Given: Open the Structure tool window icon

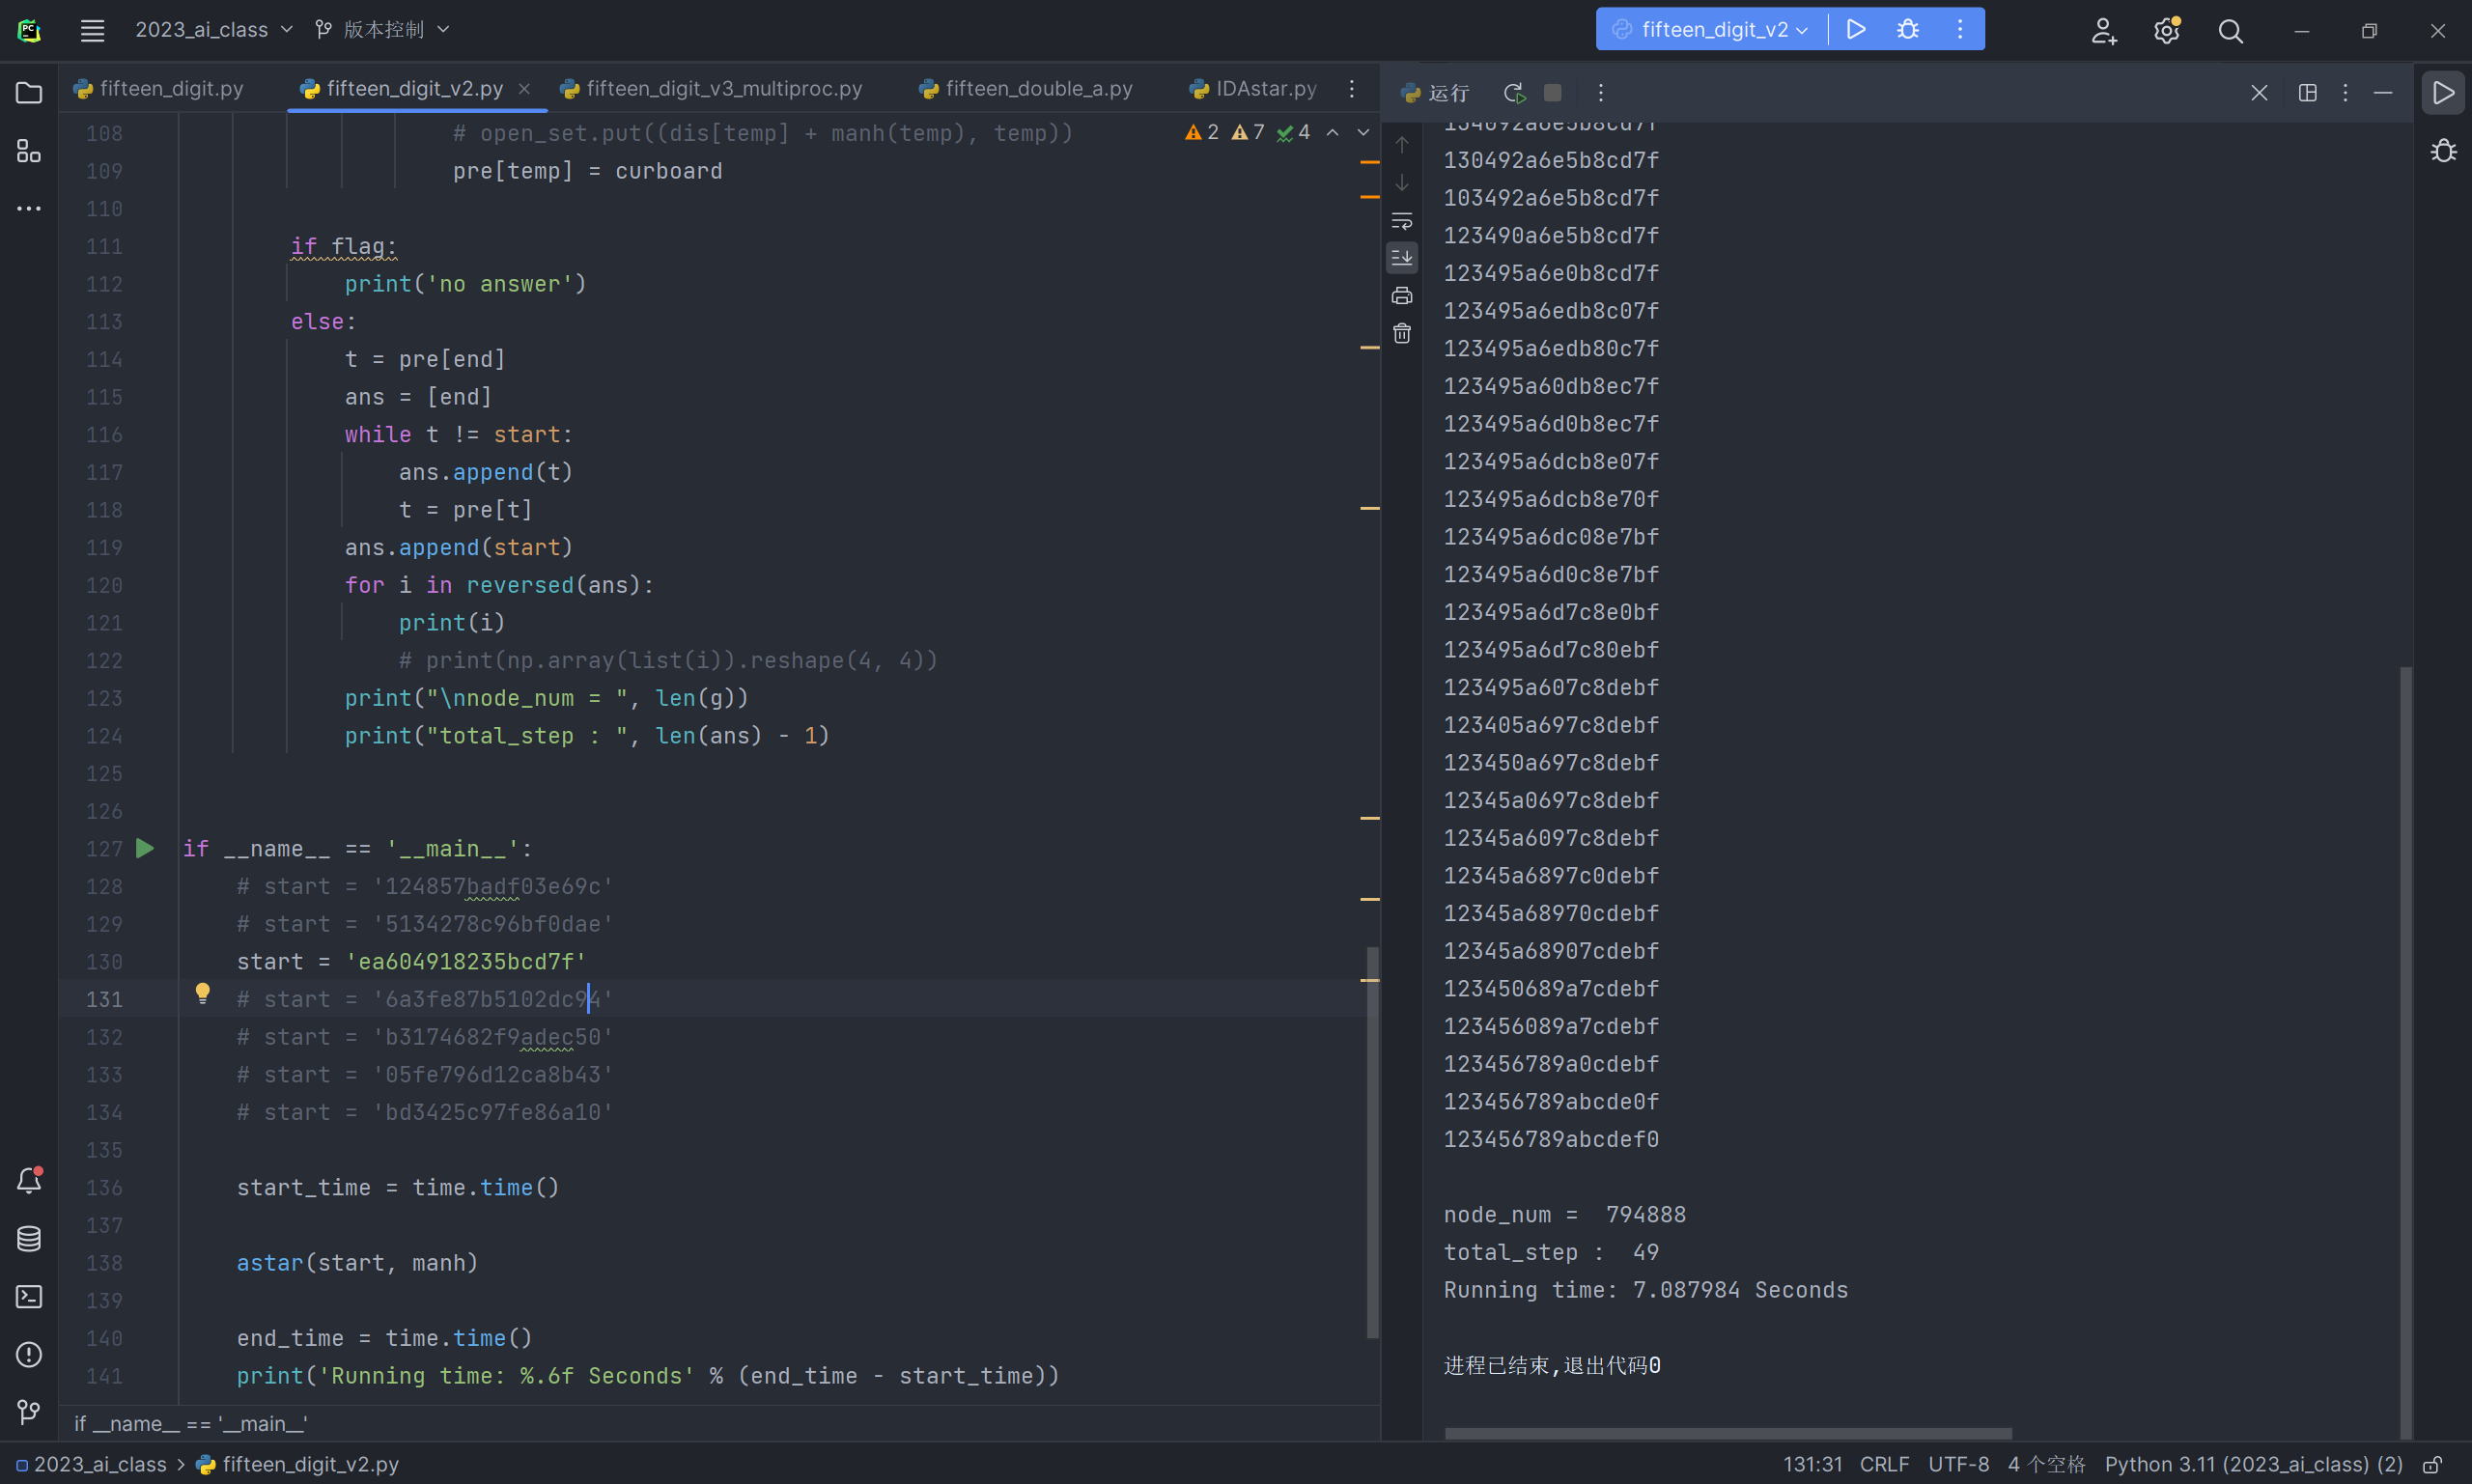Looking at the screenshot, I should 29,151.
